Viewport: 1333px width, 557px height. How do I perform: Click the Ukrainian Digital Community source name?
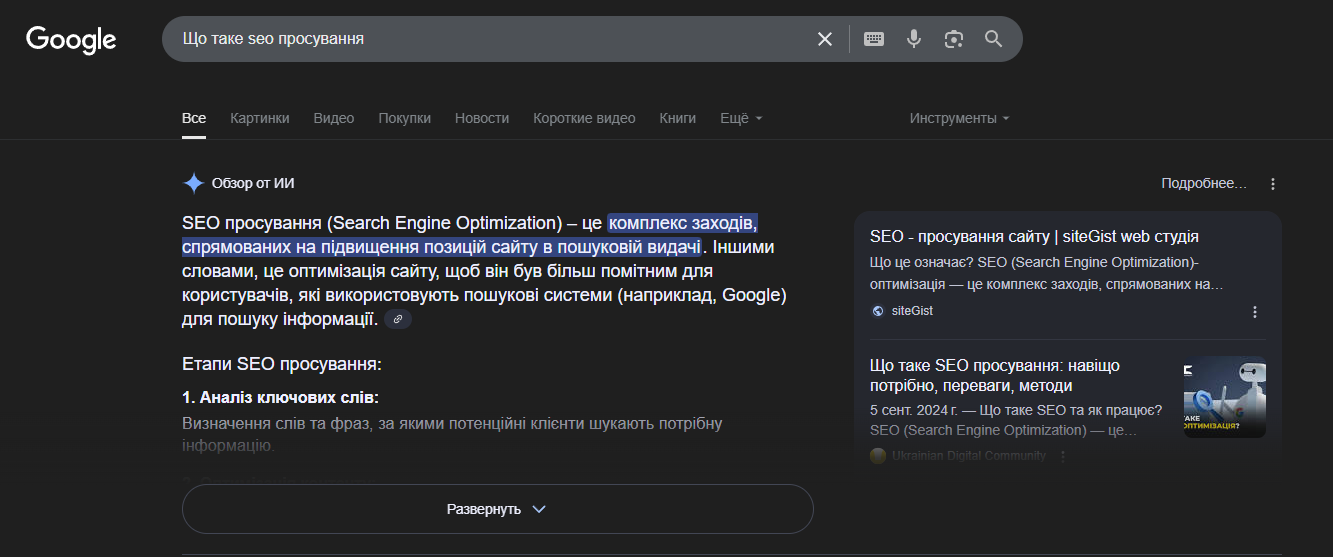coord(969,456)
